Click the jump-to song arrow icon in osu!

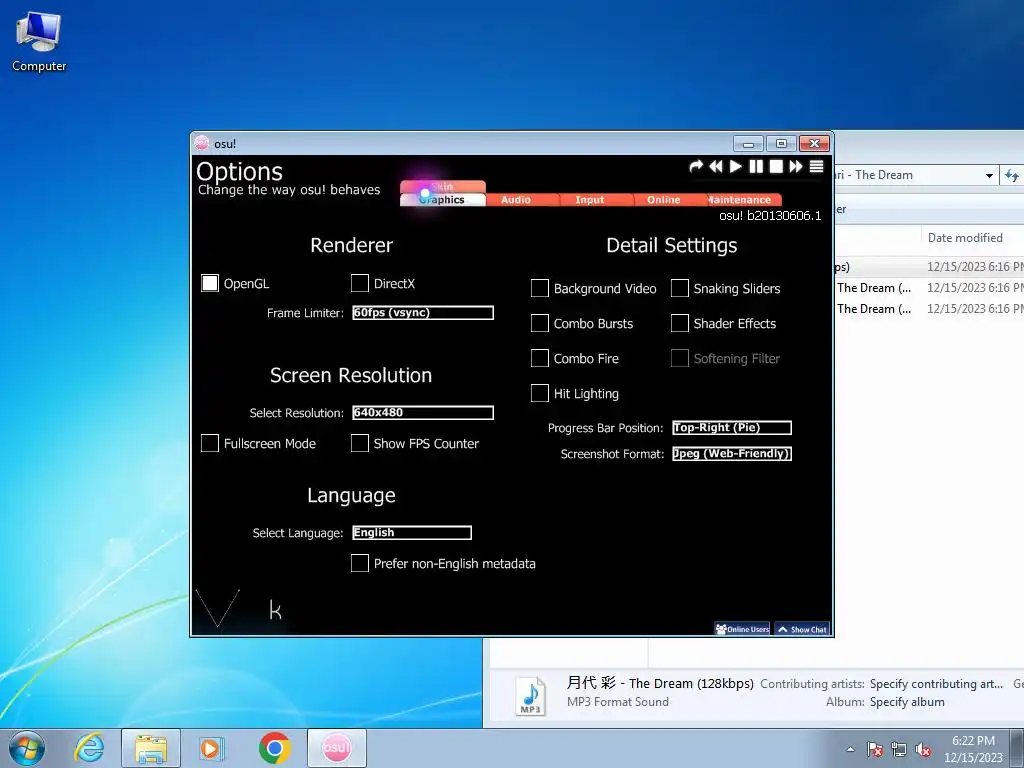pyautogui.click(x=696, y=167)
